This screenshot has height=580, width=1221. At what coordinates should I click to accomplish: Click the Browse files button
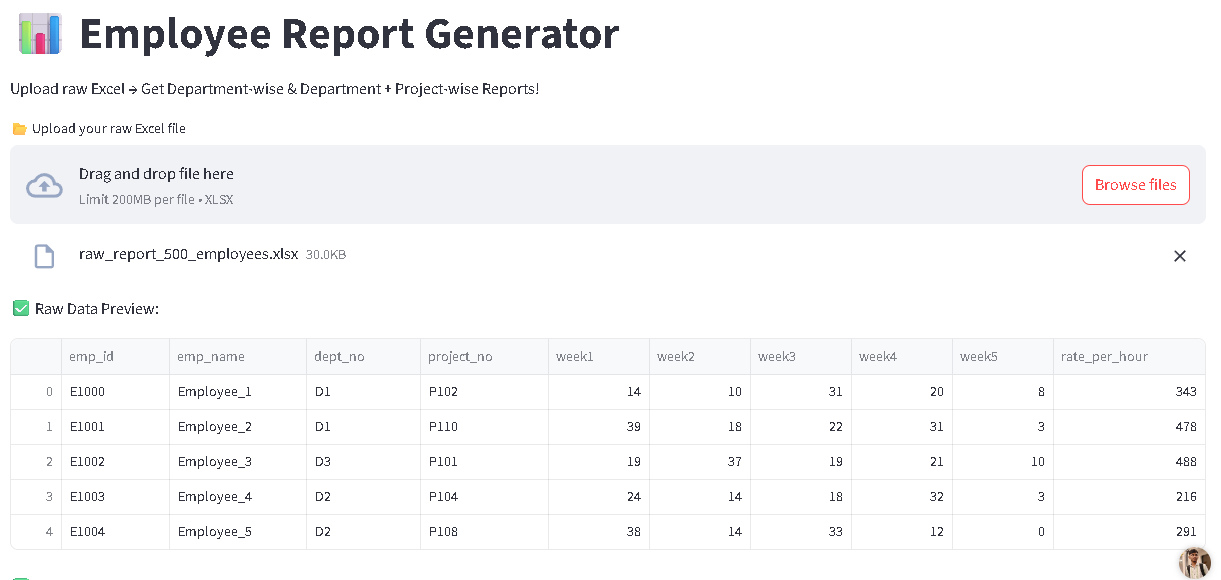click(x=1135, y=185)
